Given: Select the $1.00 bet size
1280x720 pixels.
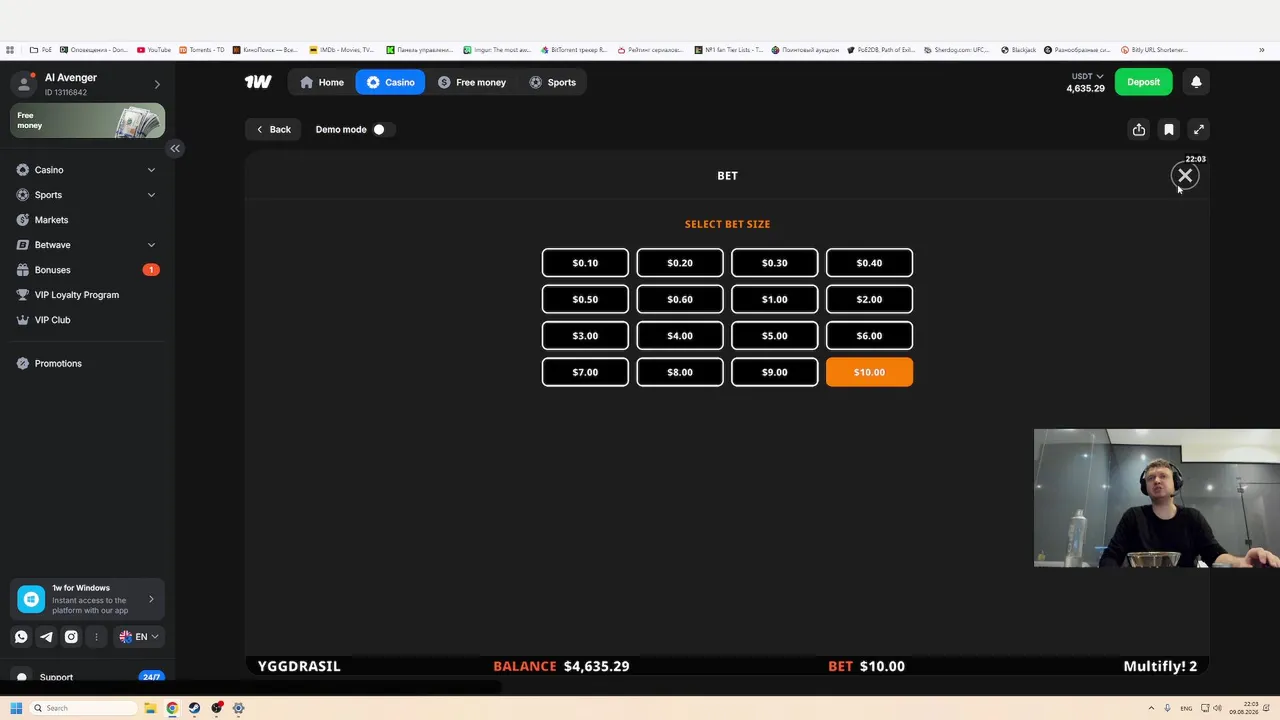Looking at the screenshot, I should click(x=774, y=299).
